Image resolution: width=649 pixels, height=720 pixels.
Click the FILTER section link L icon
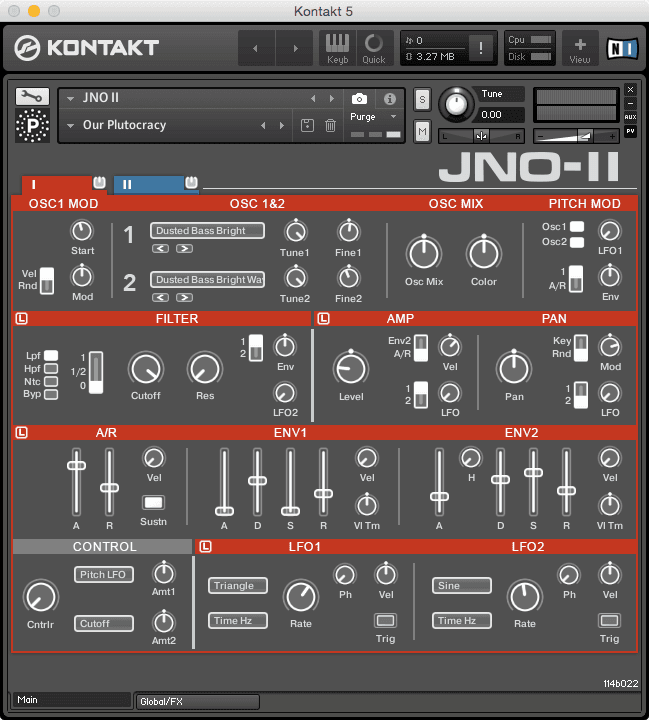22,318
